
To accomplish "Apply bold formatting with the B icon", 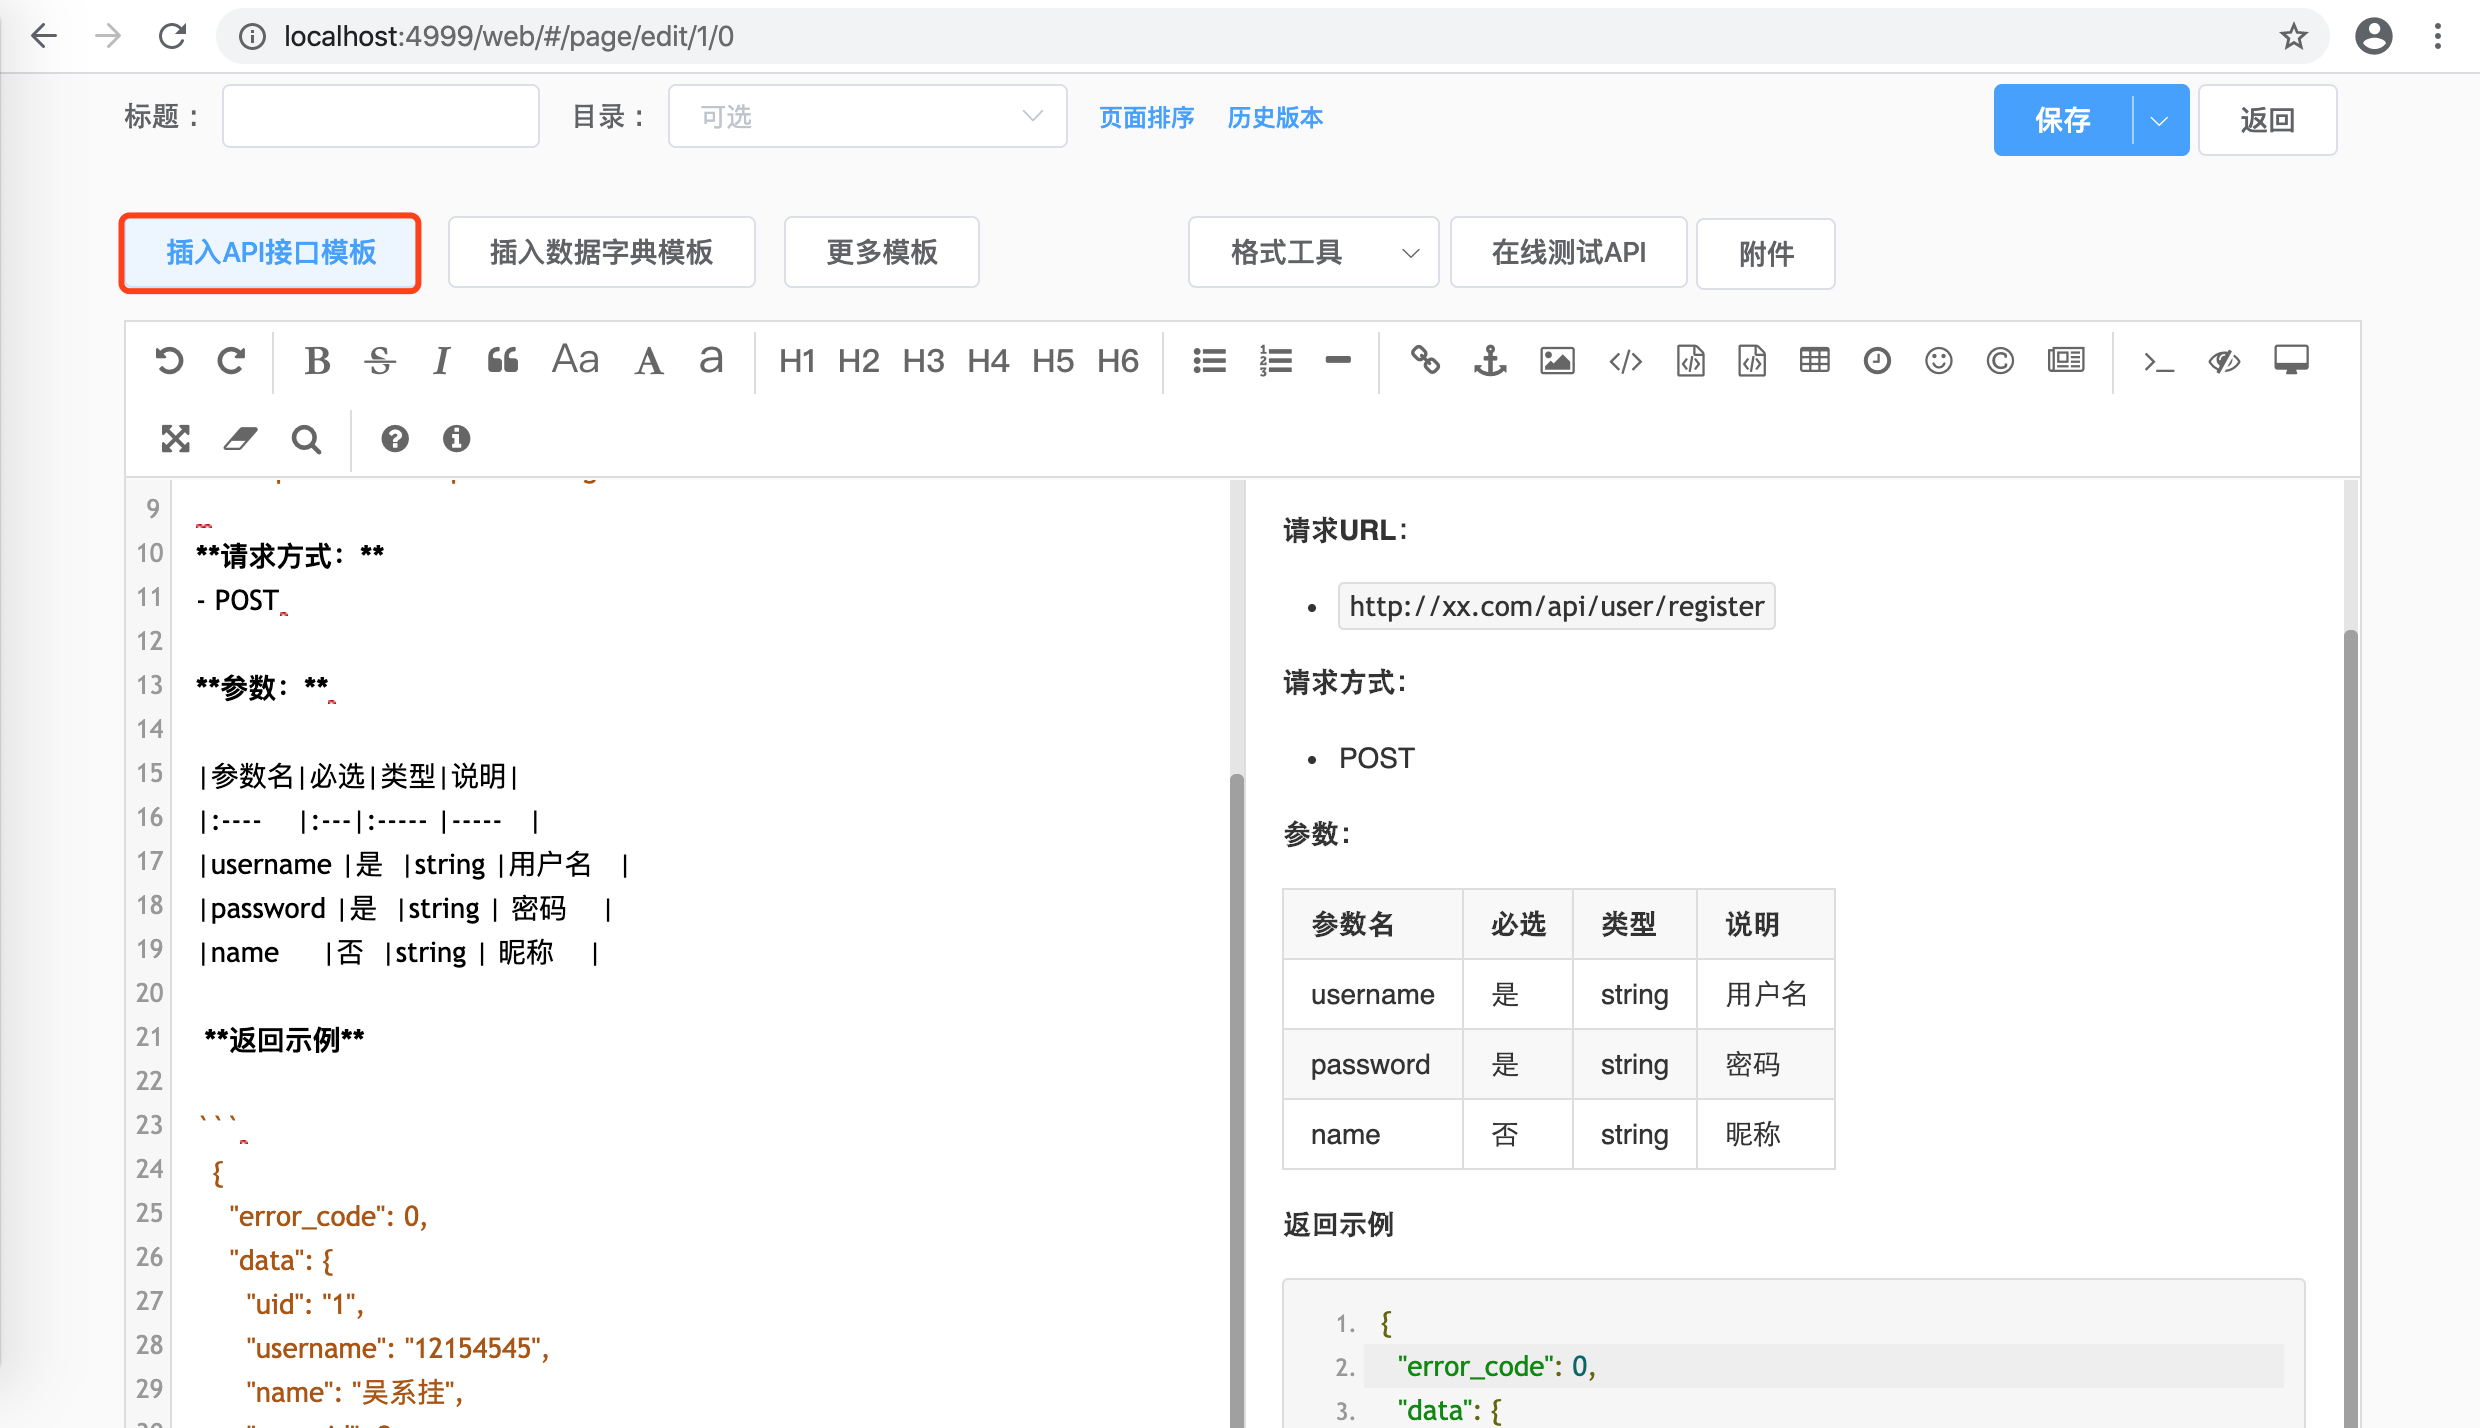I will click(317, 360).
